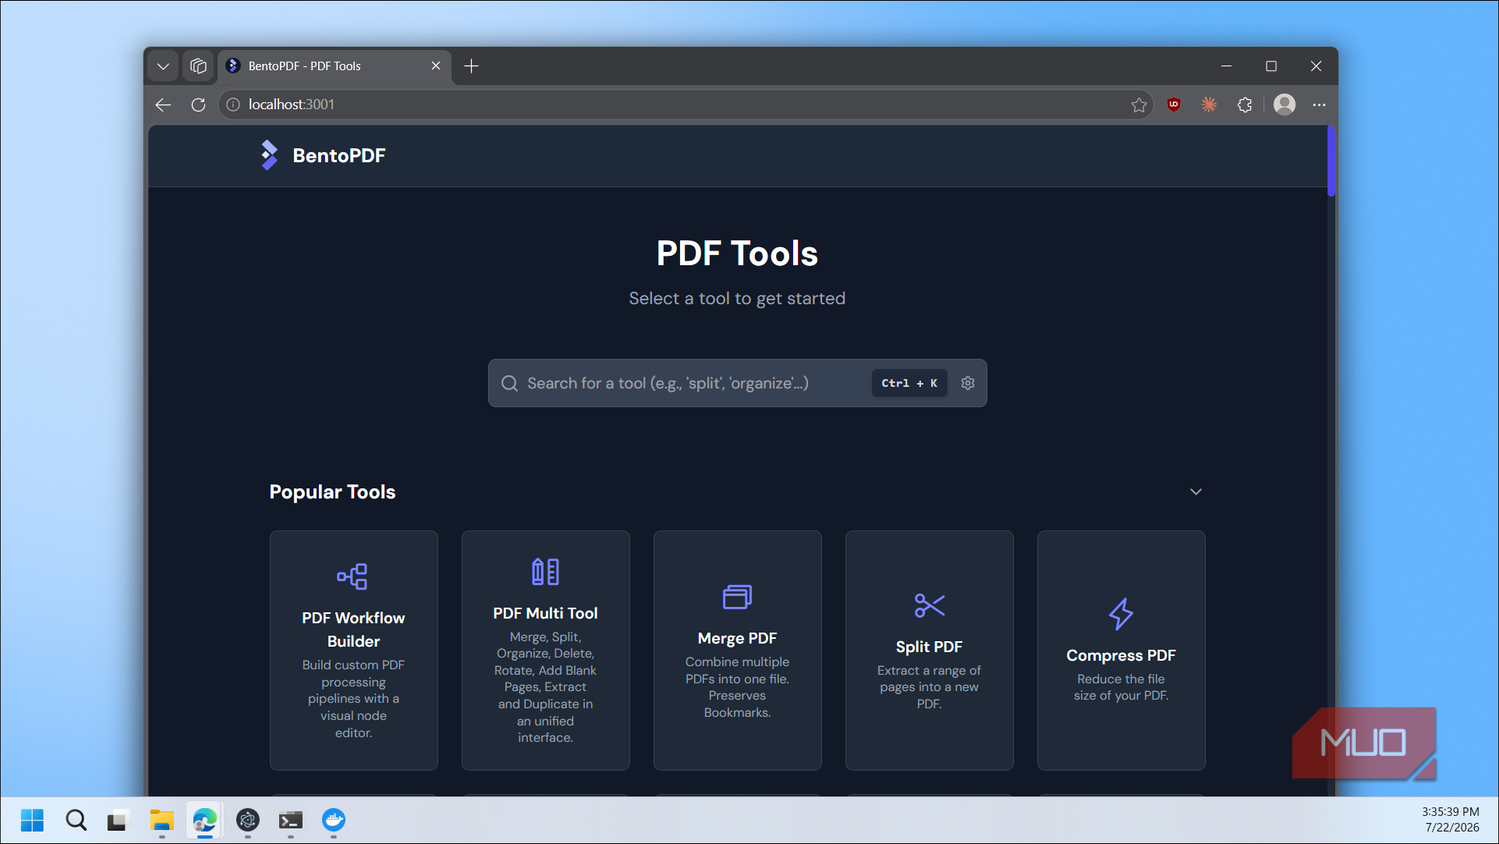Open the tab search dropdown arrow

tap(163, 66)
